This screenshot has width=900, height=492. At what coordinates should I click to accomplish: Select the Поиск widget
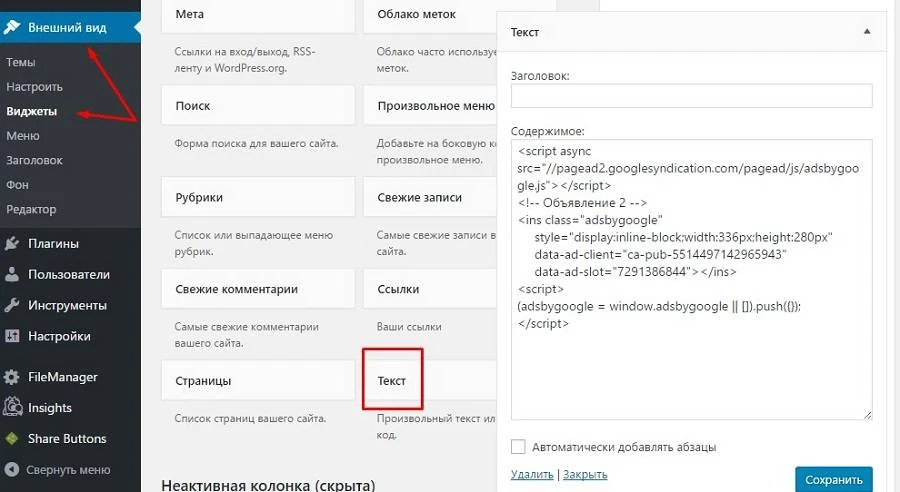[258, 106]
